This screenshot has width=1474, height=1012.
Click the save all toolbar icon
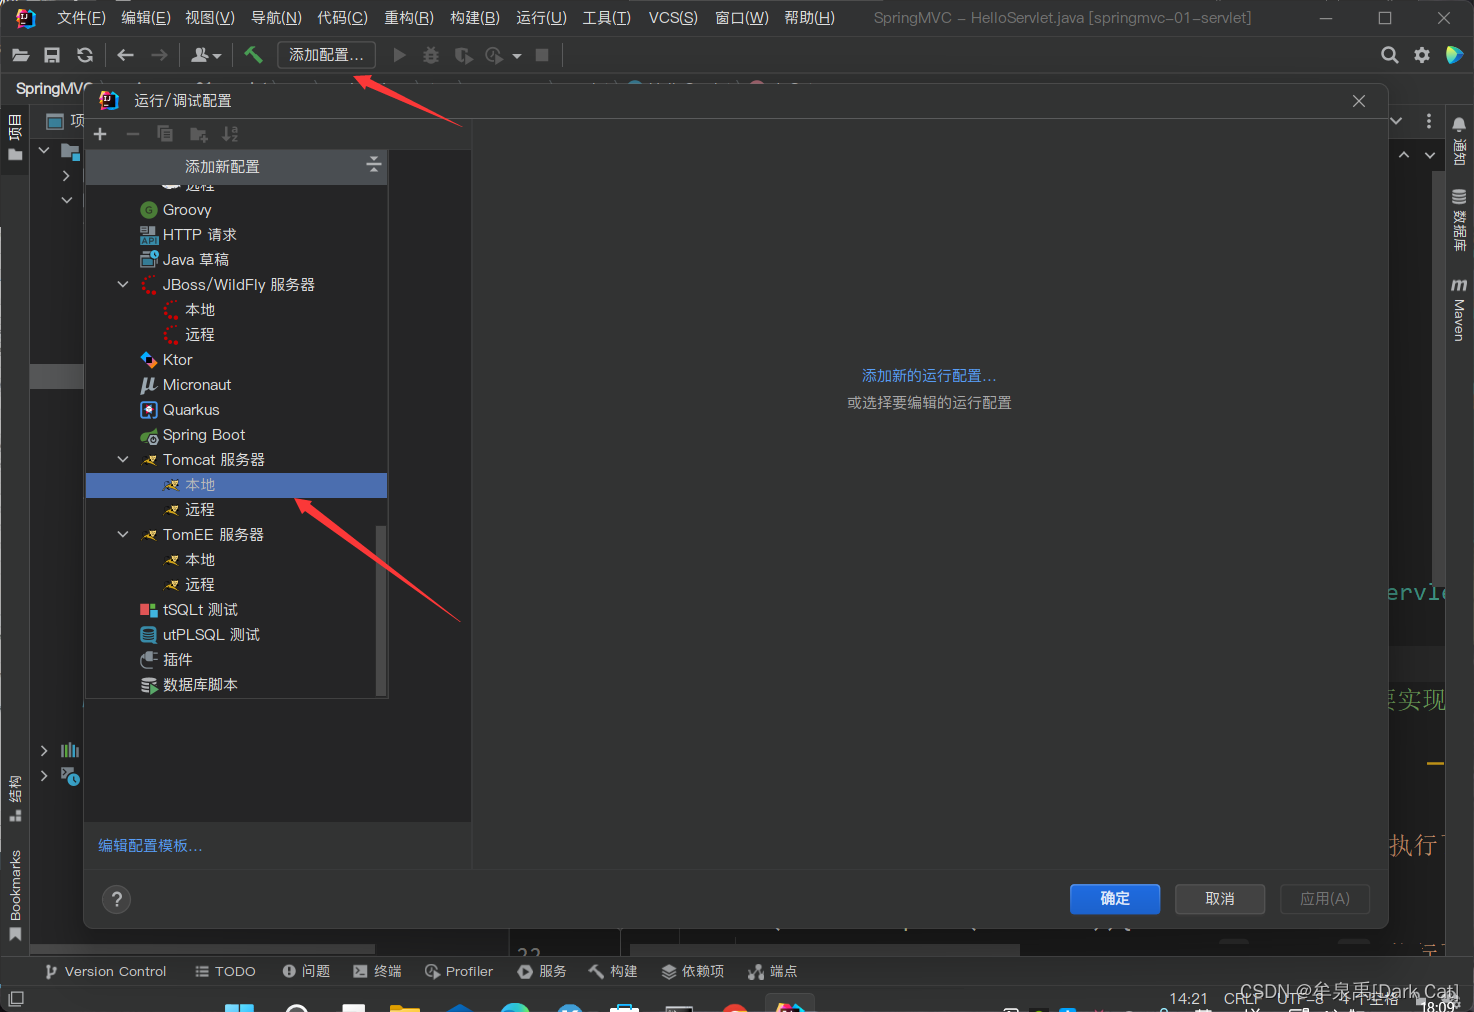(52, 55)
